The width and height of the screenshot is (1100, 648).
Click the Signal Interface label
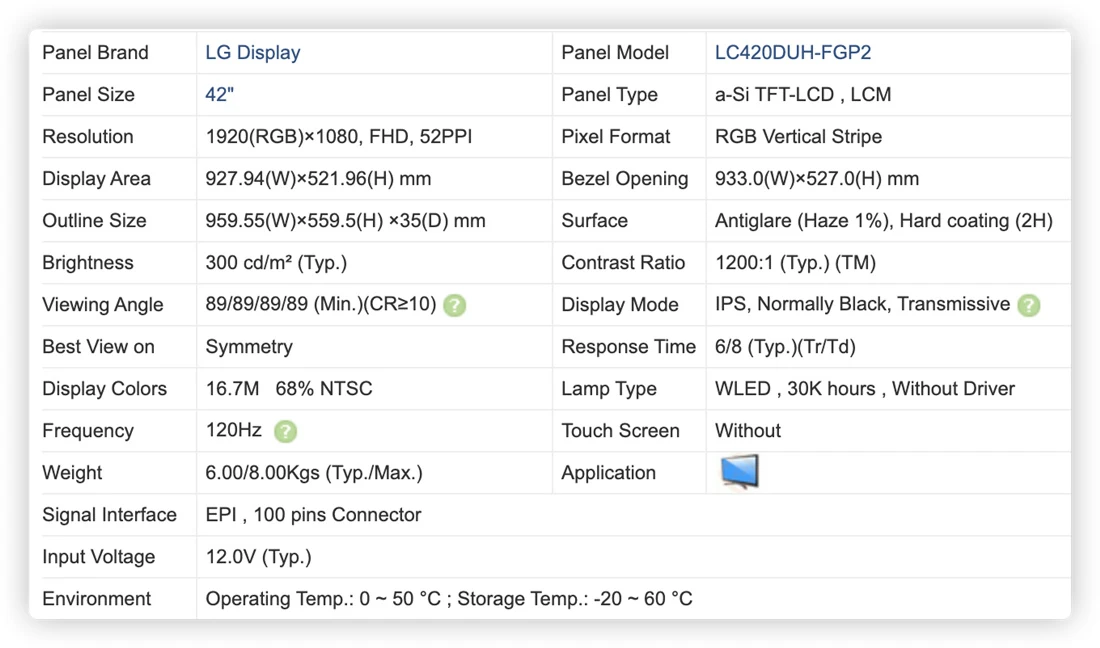point(109,515)
